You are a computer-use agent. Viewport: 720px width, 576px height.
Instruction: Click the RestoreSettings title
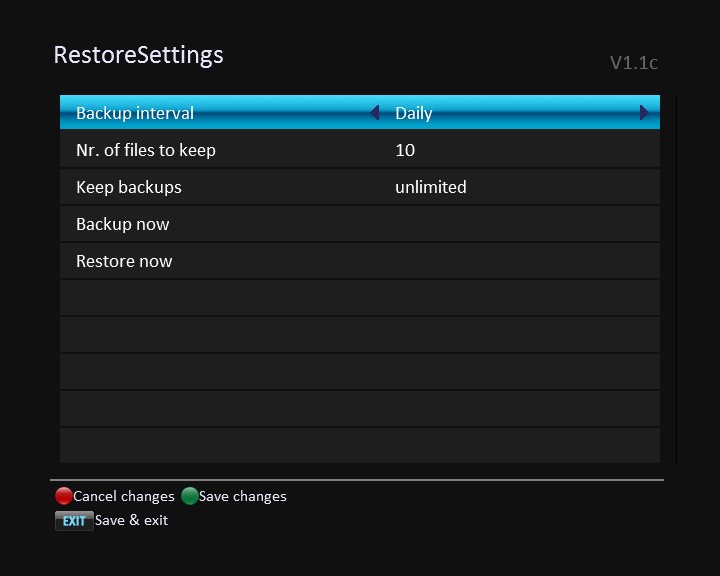coord(138,54)
